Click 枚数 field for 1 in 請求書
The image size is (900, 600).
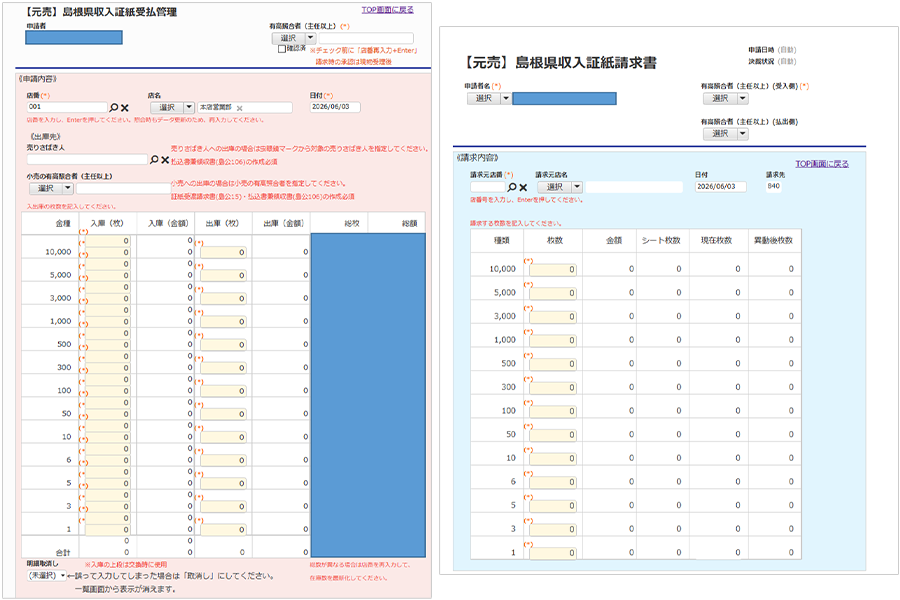pos(553,553)
